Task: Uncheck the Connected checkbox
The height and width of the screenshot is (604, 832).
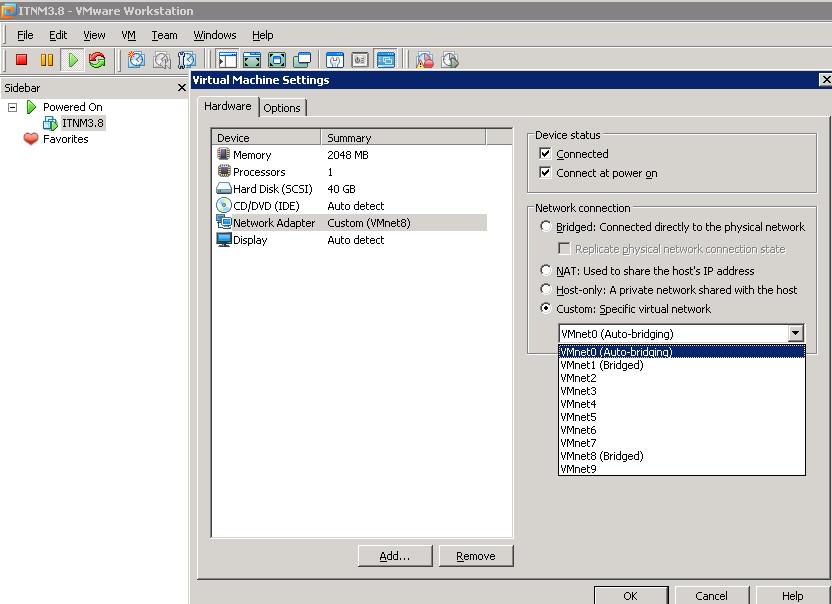Action: [545, 154]
